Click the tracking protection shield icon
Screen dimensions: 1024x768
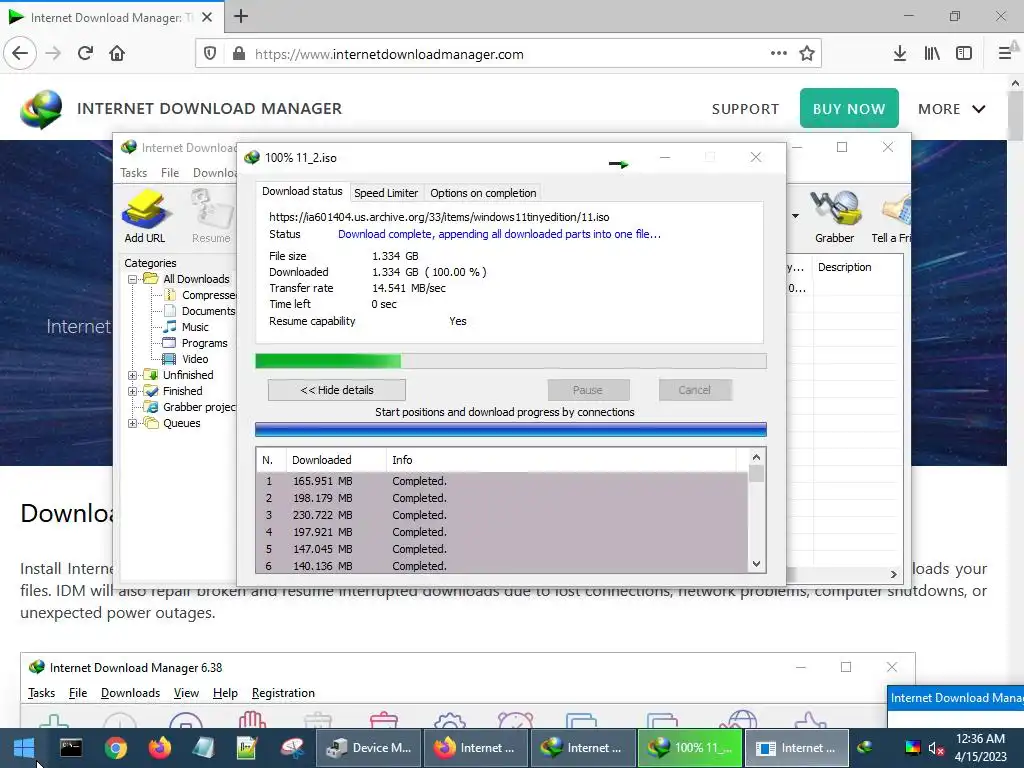tap(210, 54)
